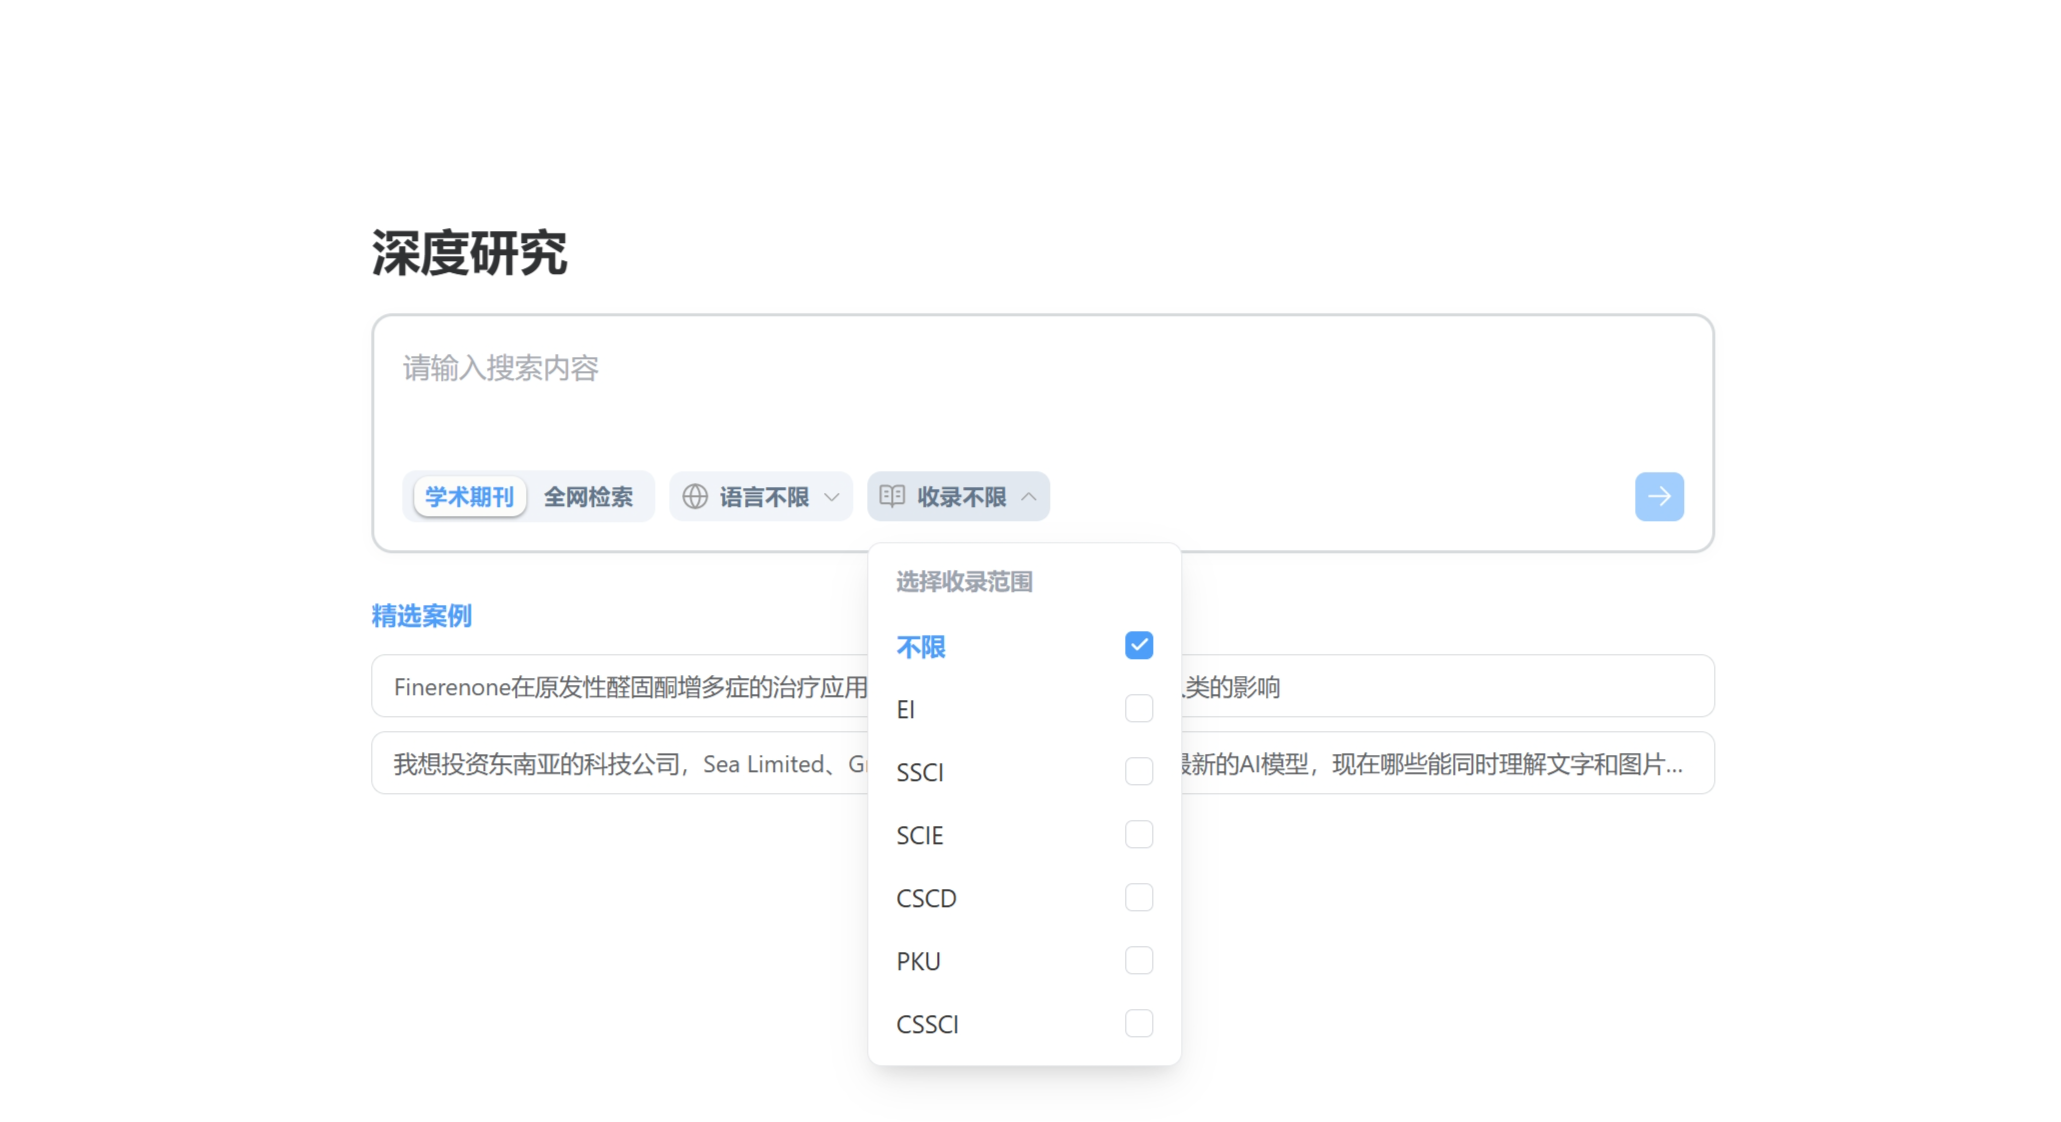Select the PKU checkbox
The height and width of the screenshot is (1122, 2061).
click(x=1139, y=960)
